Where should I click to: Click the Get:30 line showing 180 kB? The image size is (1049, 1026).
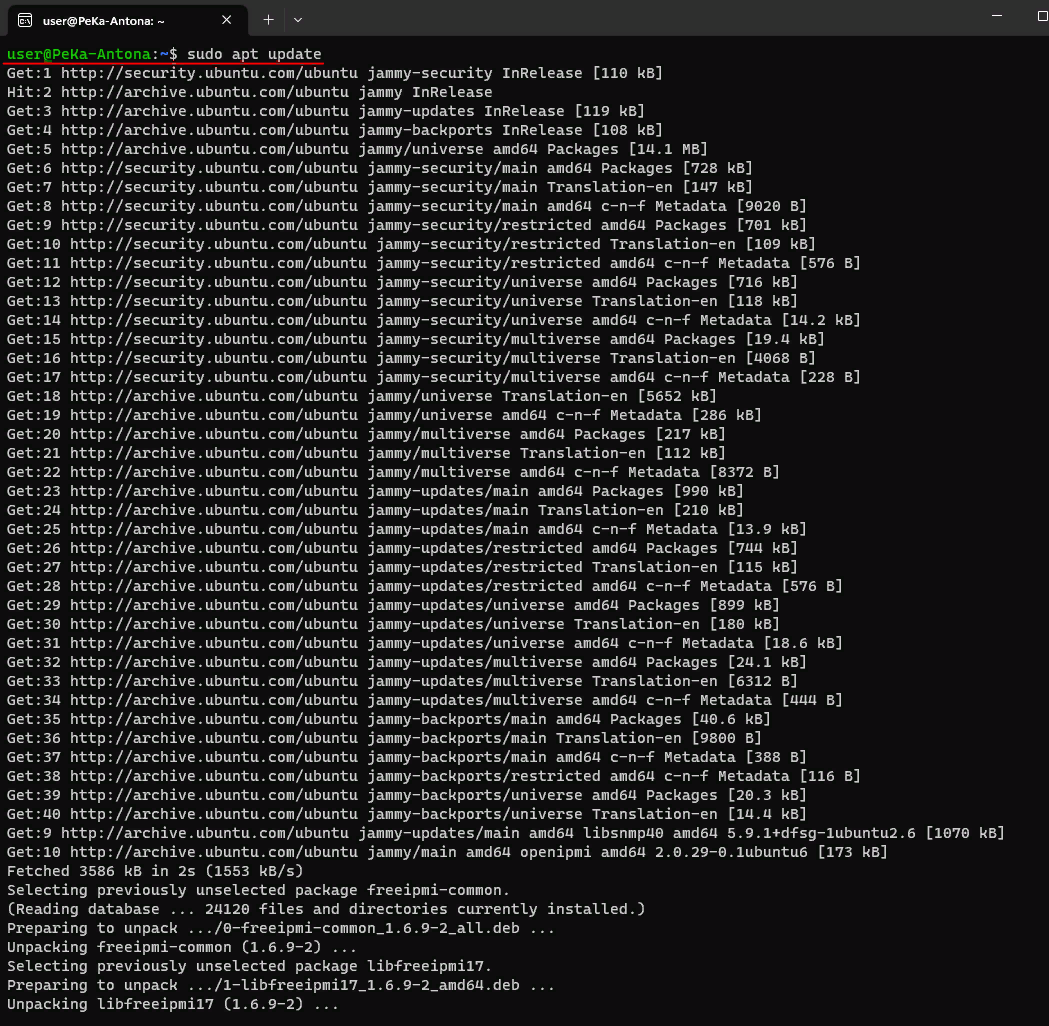coord(393,624)
